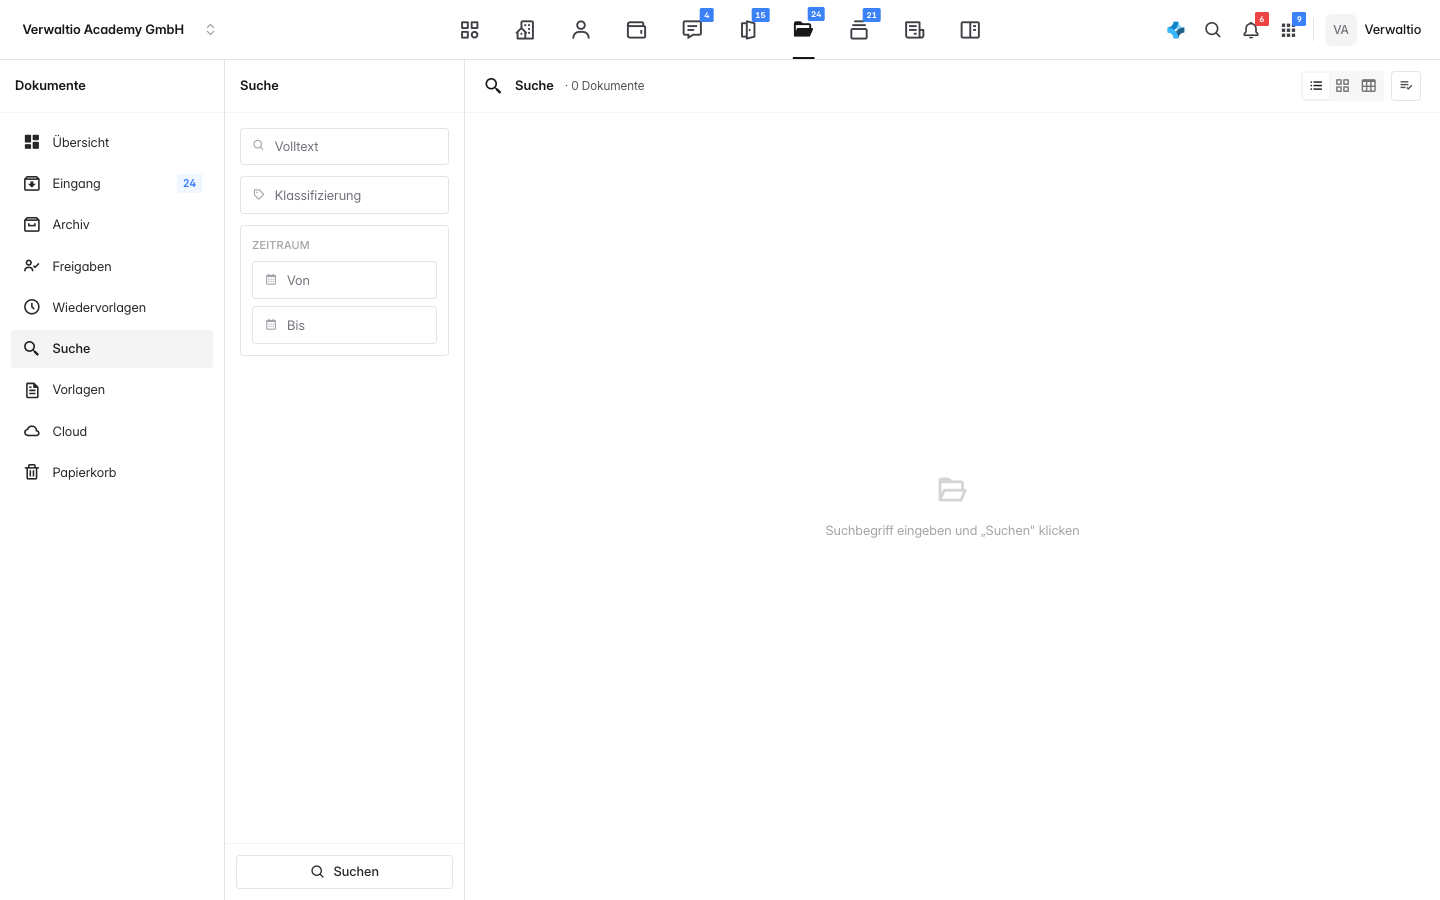Open the VA user avatar menu
The width and height of the screenshot is (1440, 900).
point(1341,30)
